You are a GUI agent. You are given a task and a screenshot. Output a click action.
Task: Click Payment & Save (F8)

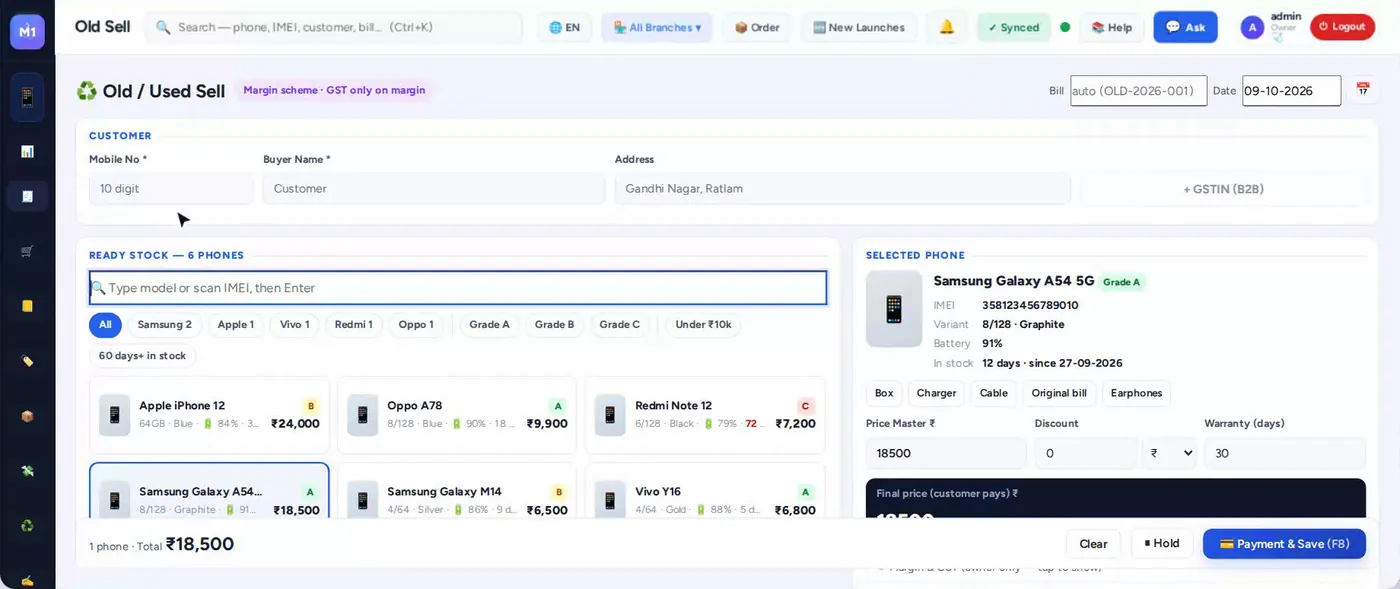point(1284,544)
